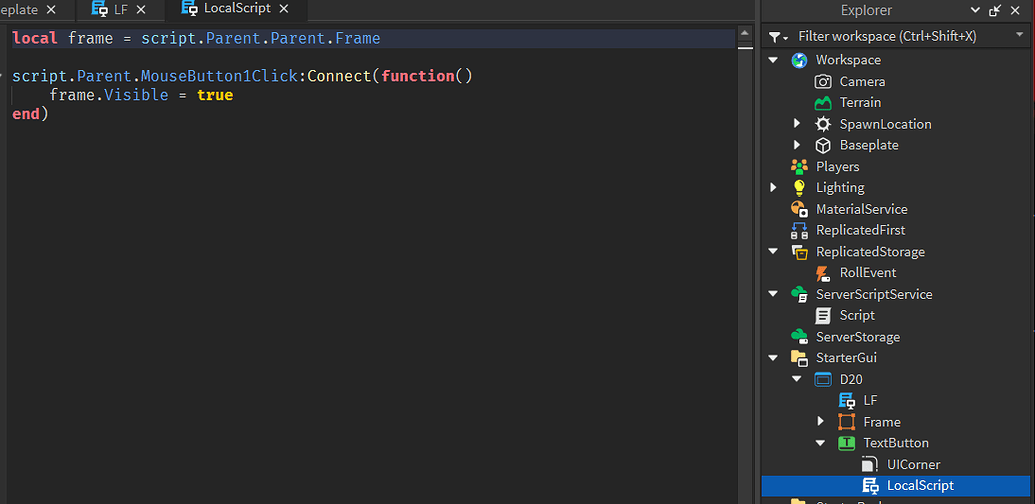This screenshot has width=1035, height=504.
Task: Click the ReplicatedStorage box icon
Action: coord(799,251)
